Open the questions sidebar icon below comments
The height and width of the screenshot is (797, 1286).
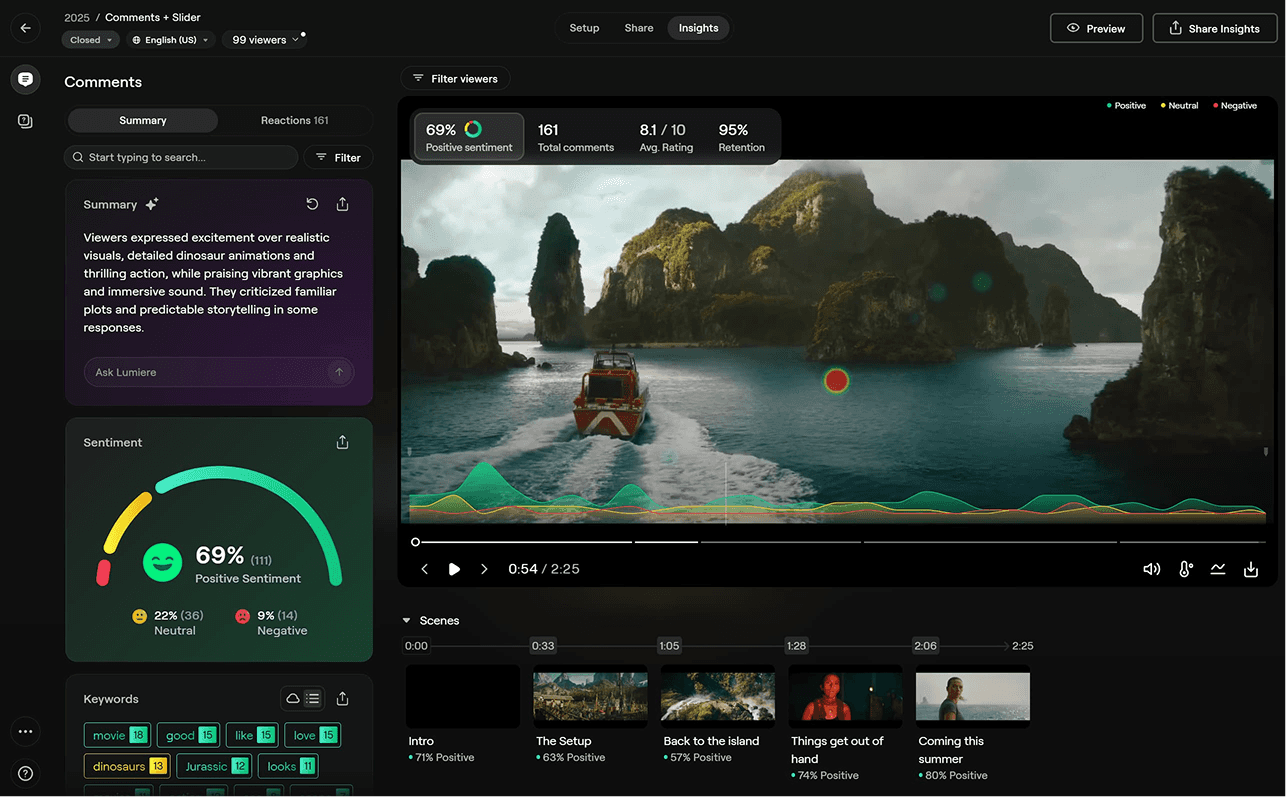click(x=25, y=121)
